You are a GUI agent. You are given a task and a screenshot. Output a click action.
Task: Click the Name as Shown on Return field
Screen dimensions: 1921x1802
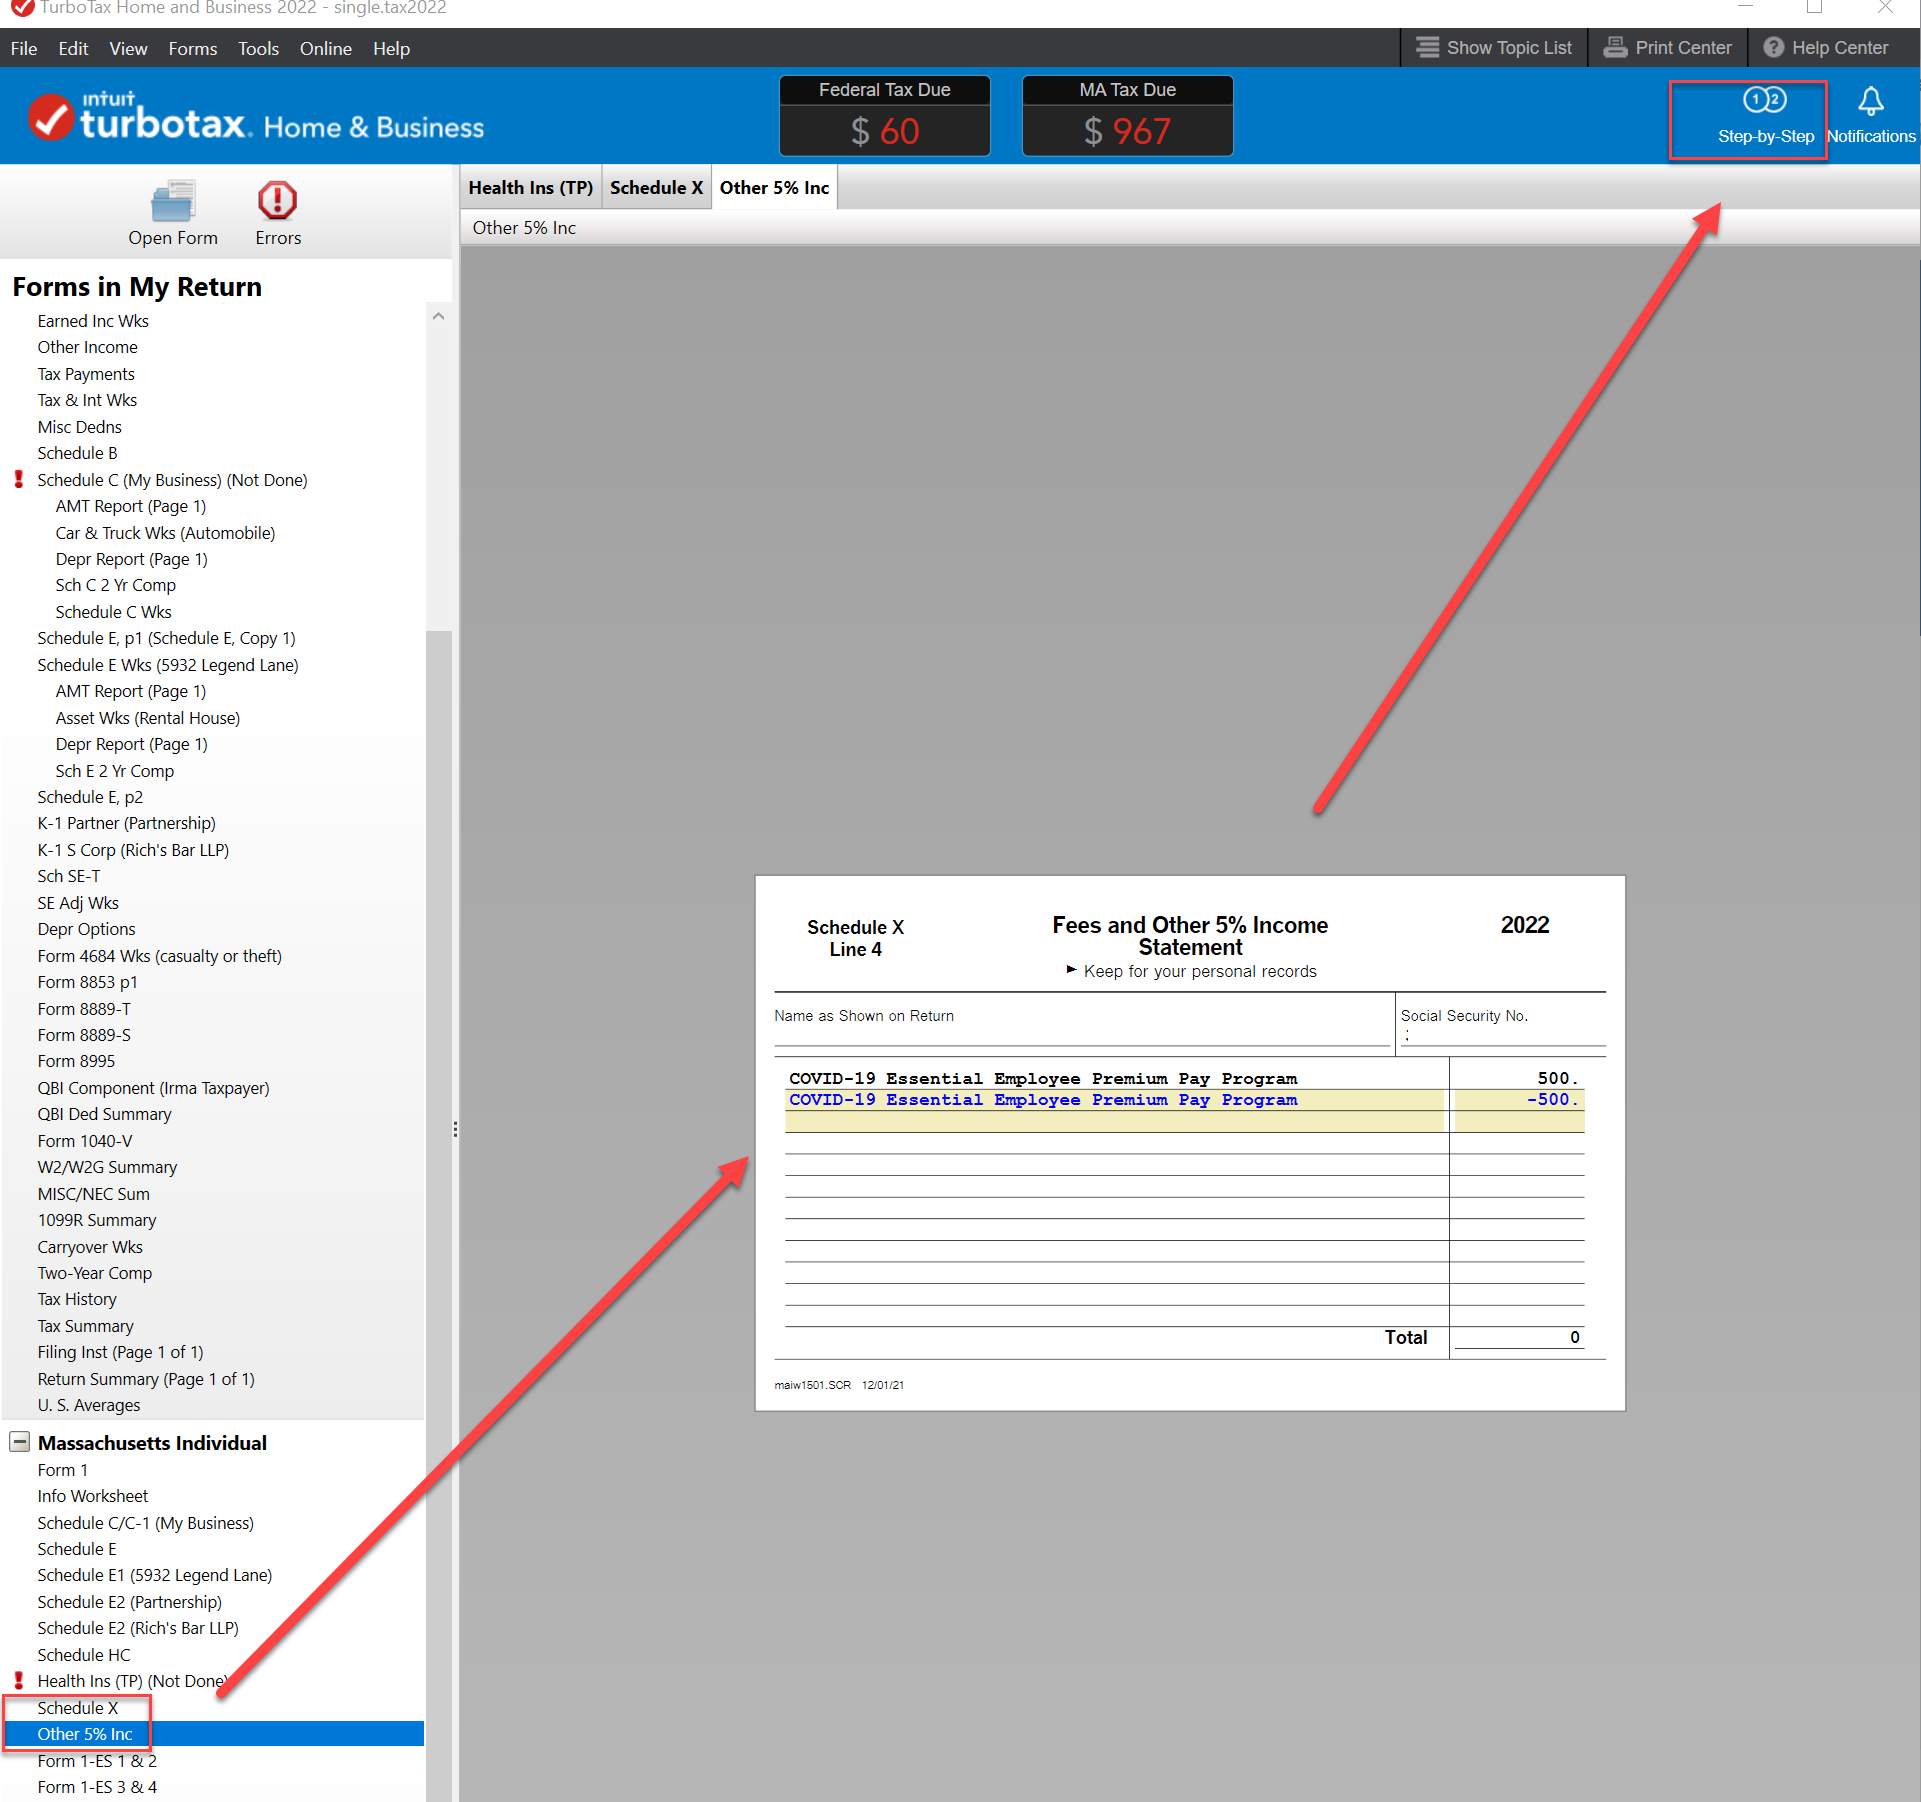[x=1082, y=1034]
